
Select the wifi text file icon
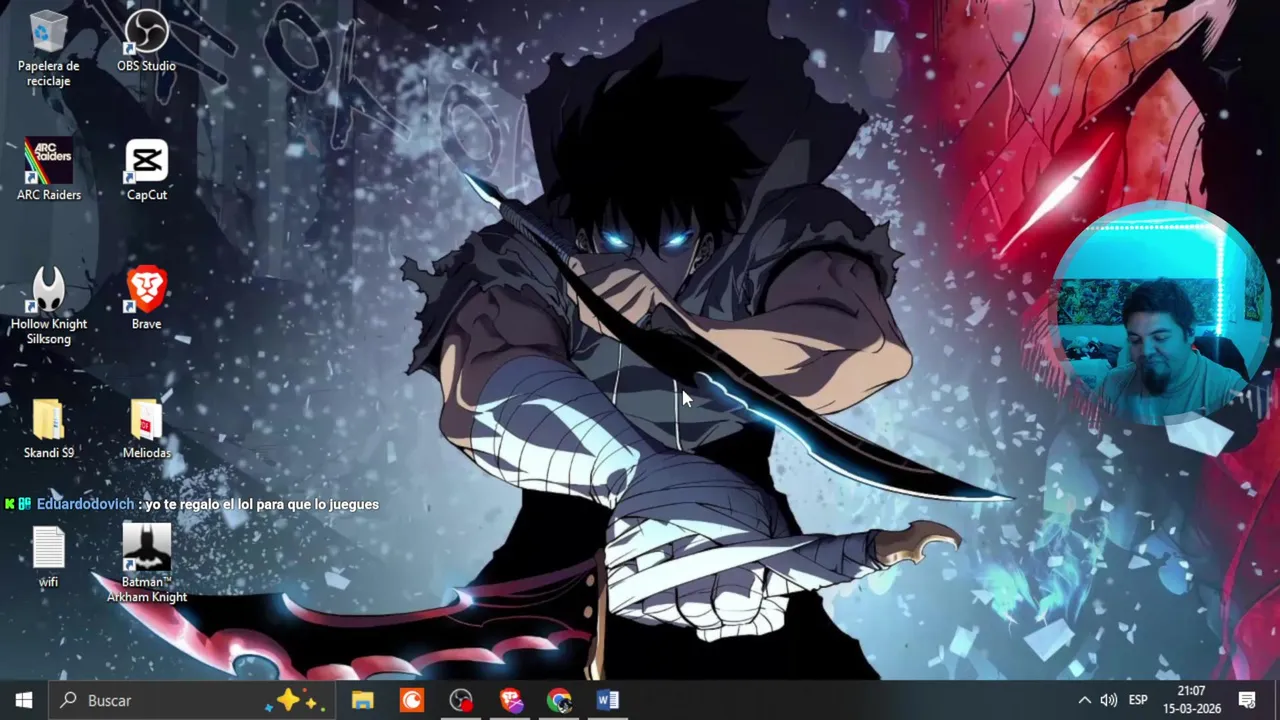[48, 557]
